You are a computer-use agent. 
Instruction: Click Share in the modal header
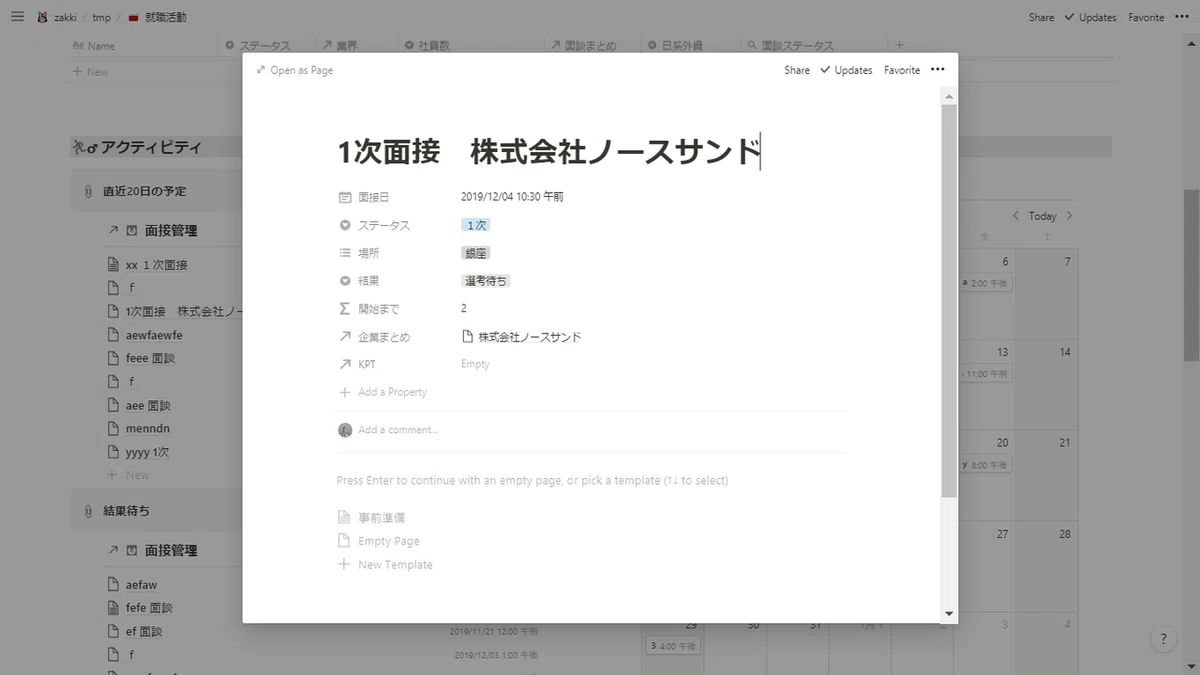coord(797,70)
